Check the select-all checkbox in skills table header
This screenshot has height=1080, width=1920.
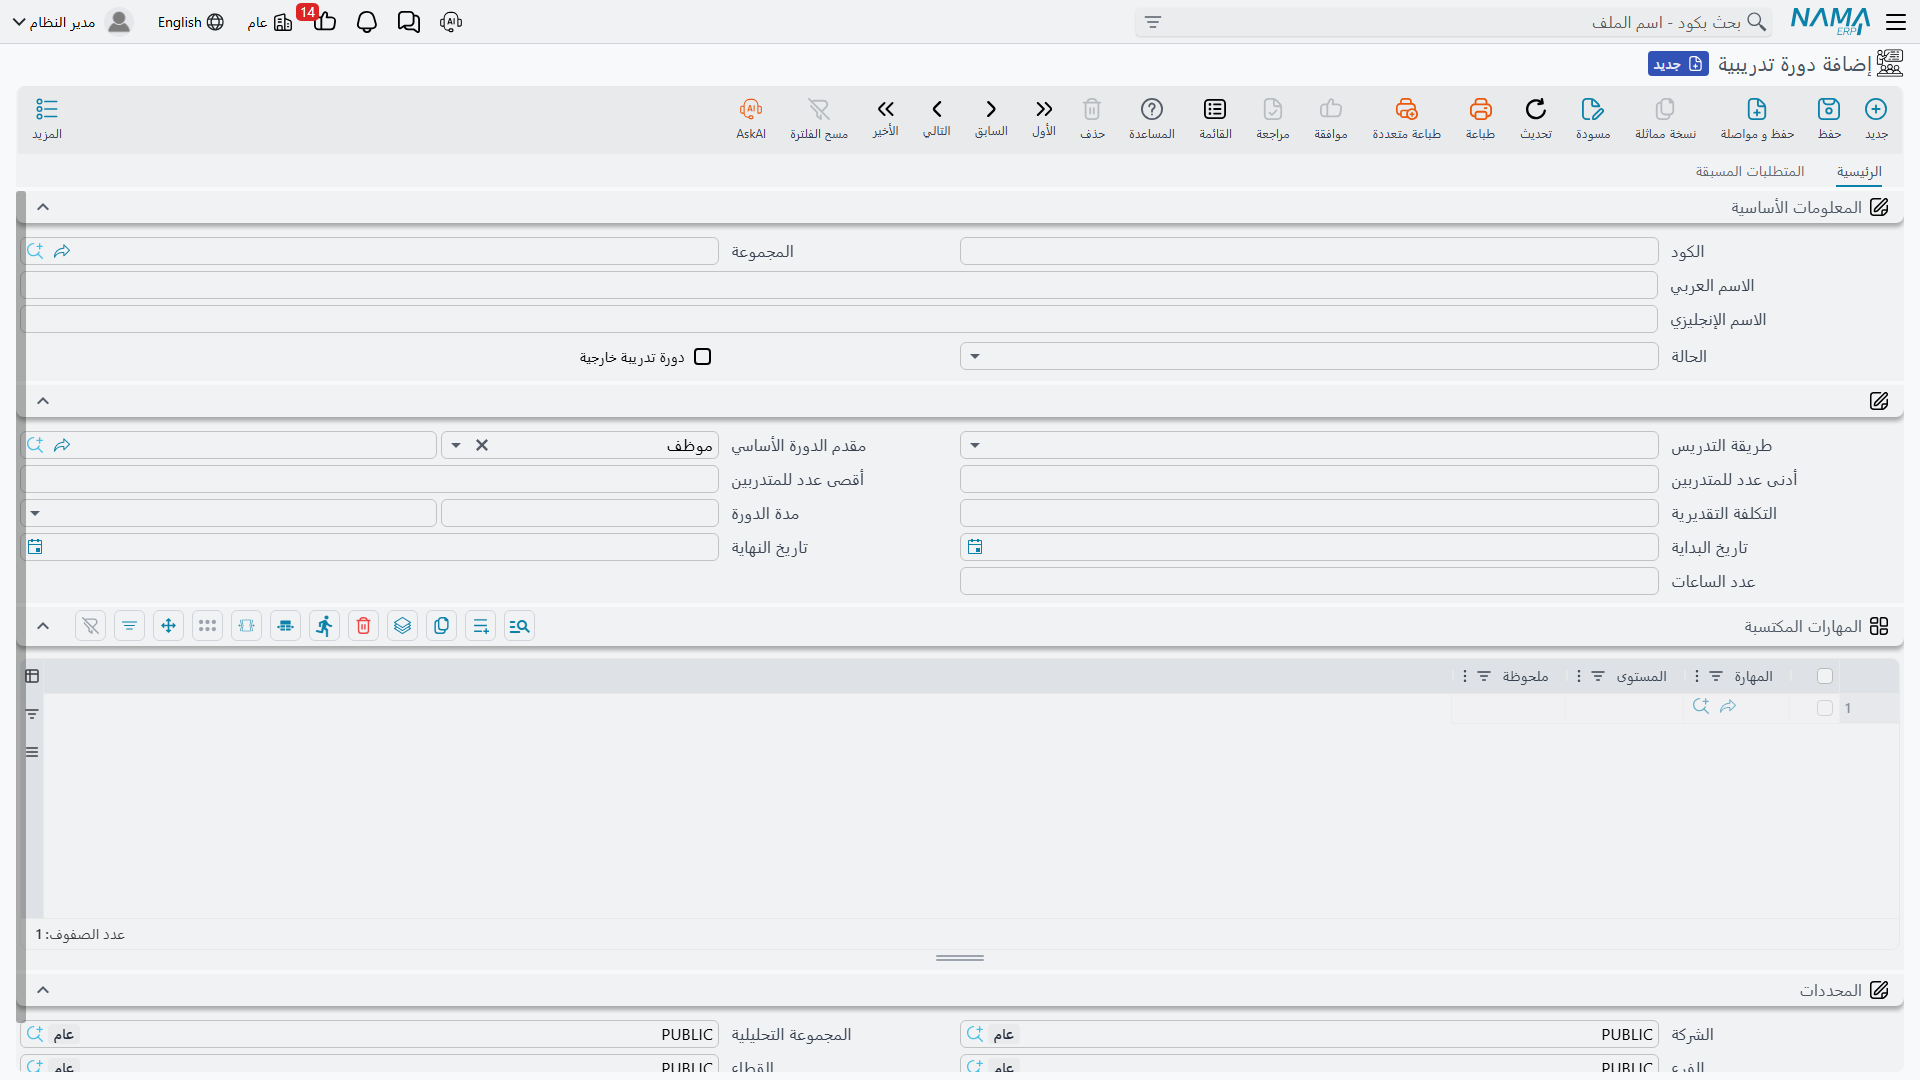point(1825,676)
